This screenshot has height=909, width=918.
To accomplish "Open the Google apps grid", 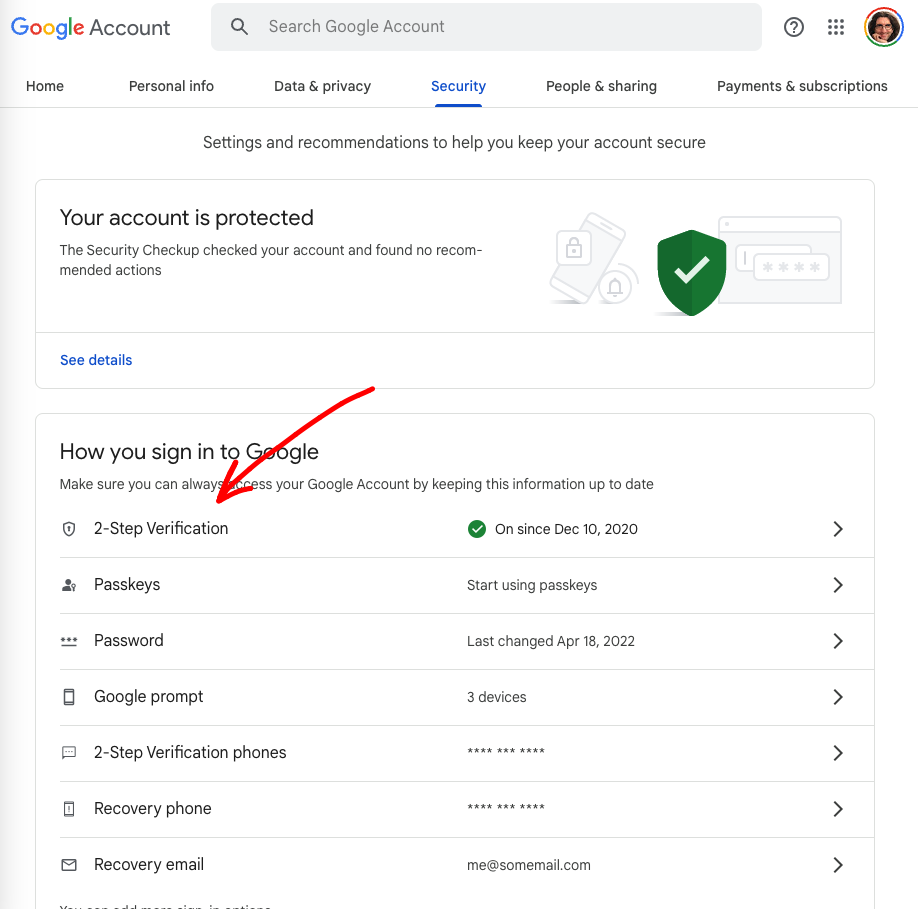I will pos(836,27).
